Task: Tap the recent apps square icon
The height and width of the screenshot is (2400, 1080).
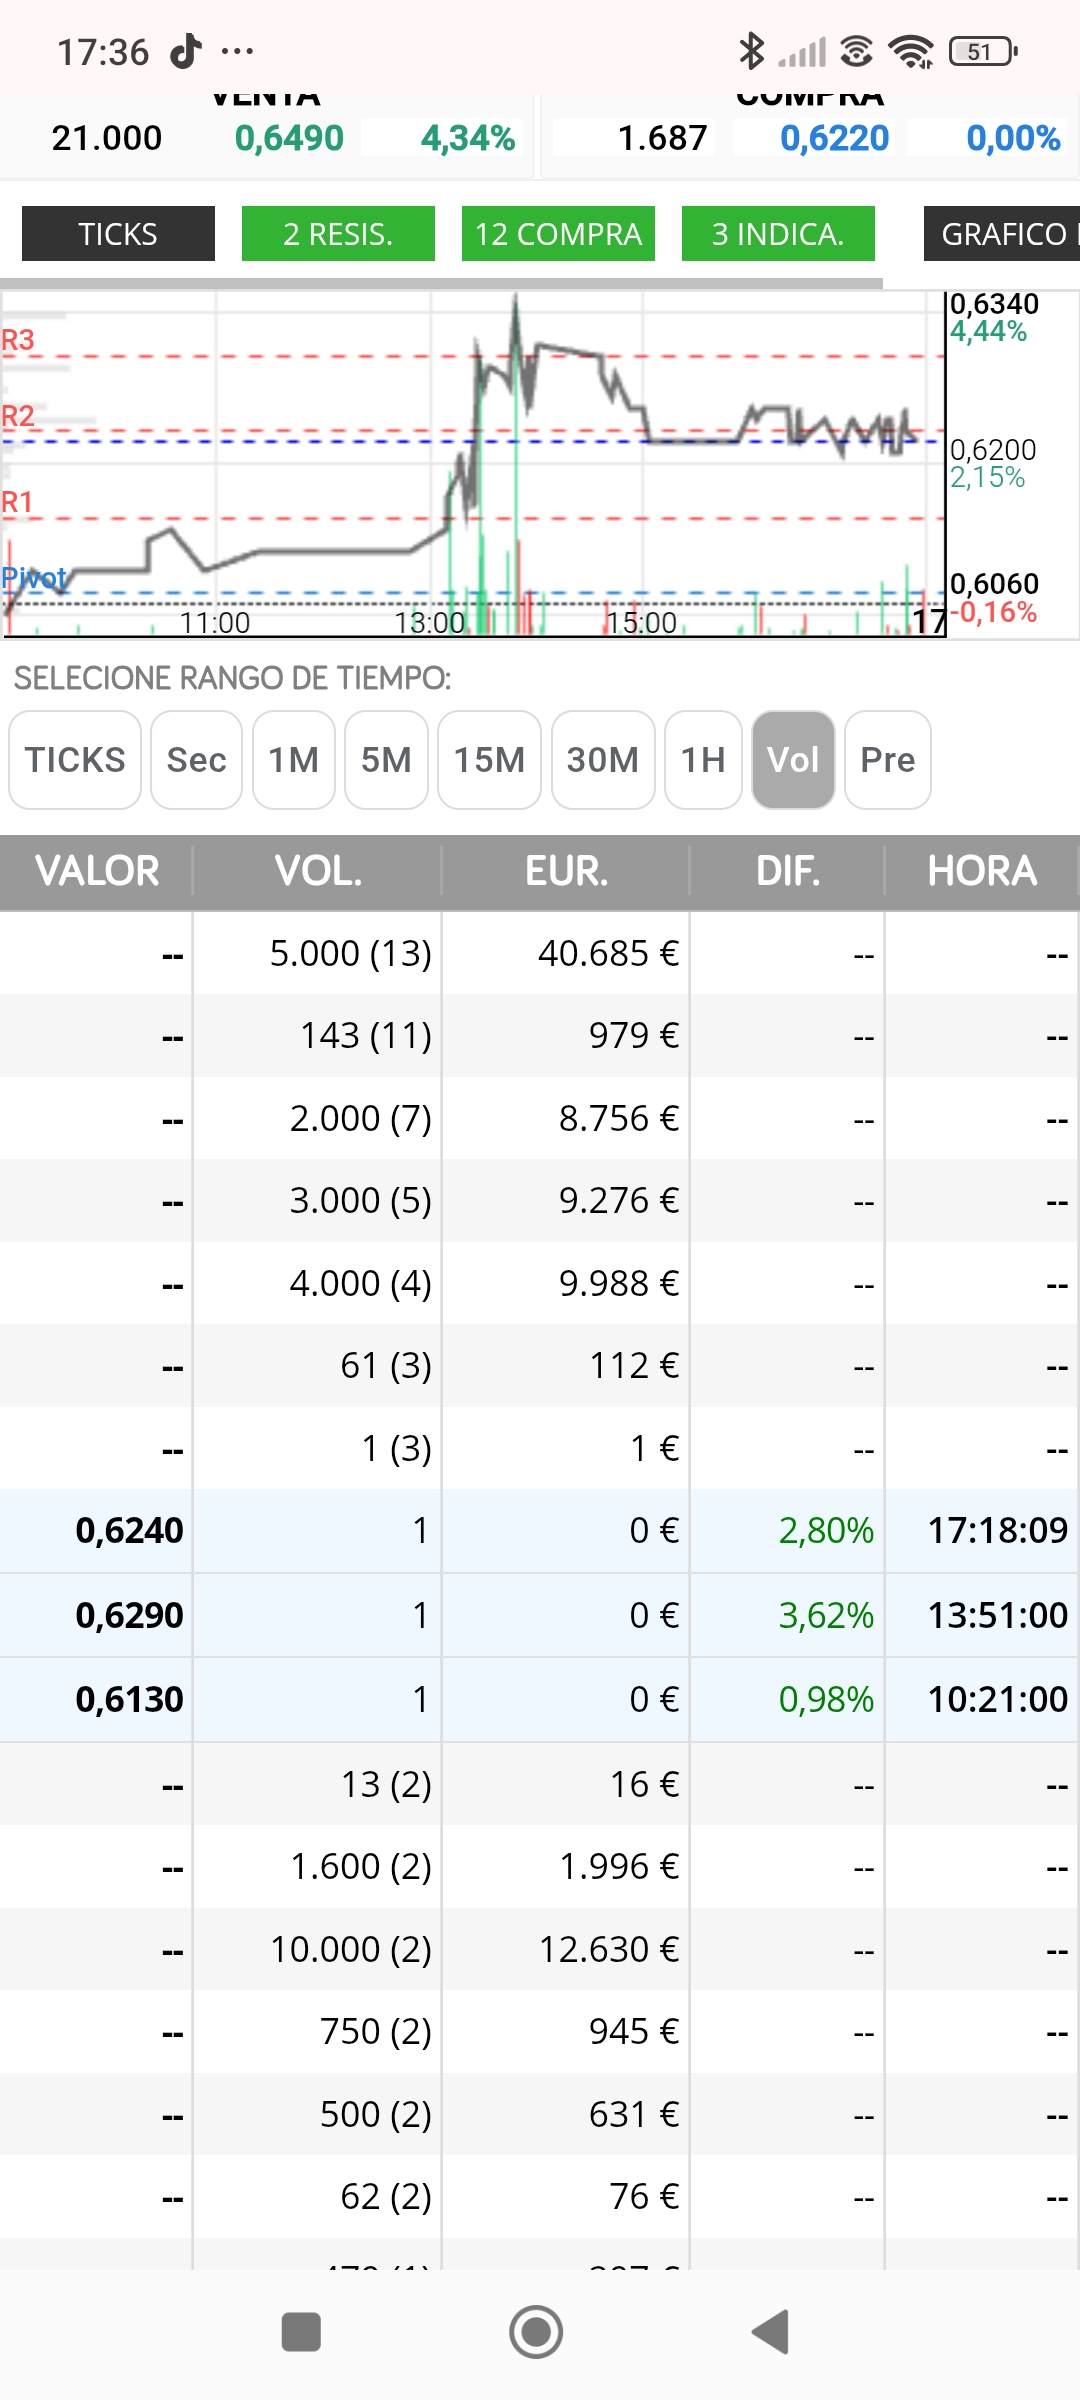Action: pyautogui.click(x=301, y=2332)
